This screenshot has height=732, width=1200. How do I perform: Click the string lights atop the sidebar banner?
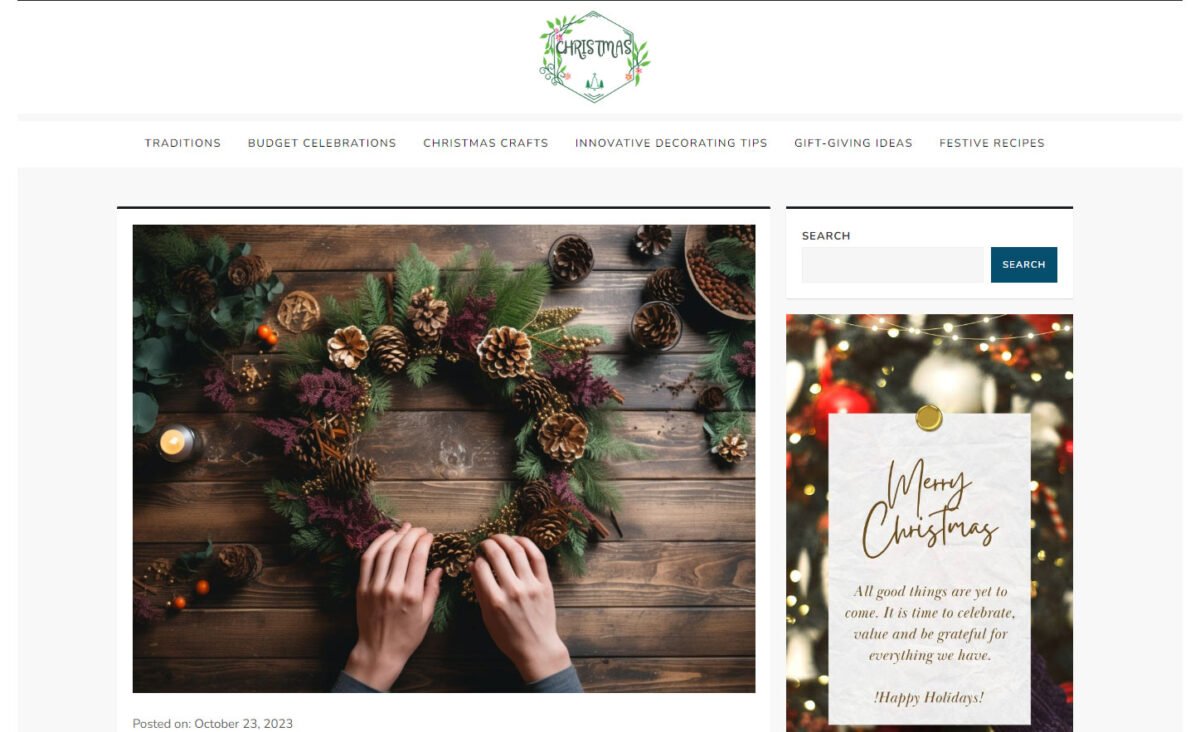tap(929, 328)
